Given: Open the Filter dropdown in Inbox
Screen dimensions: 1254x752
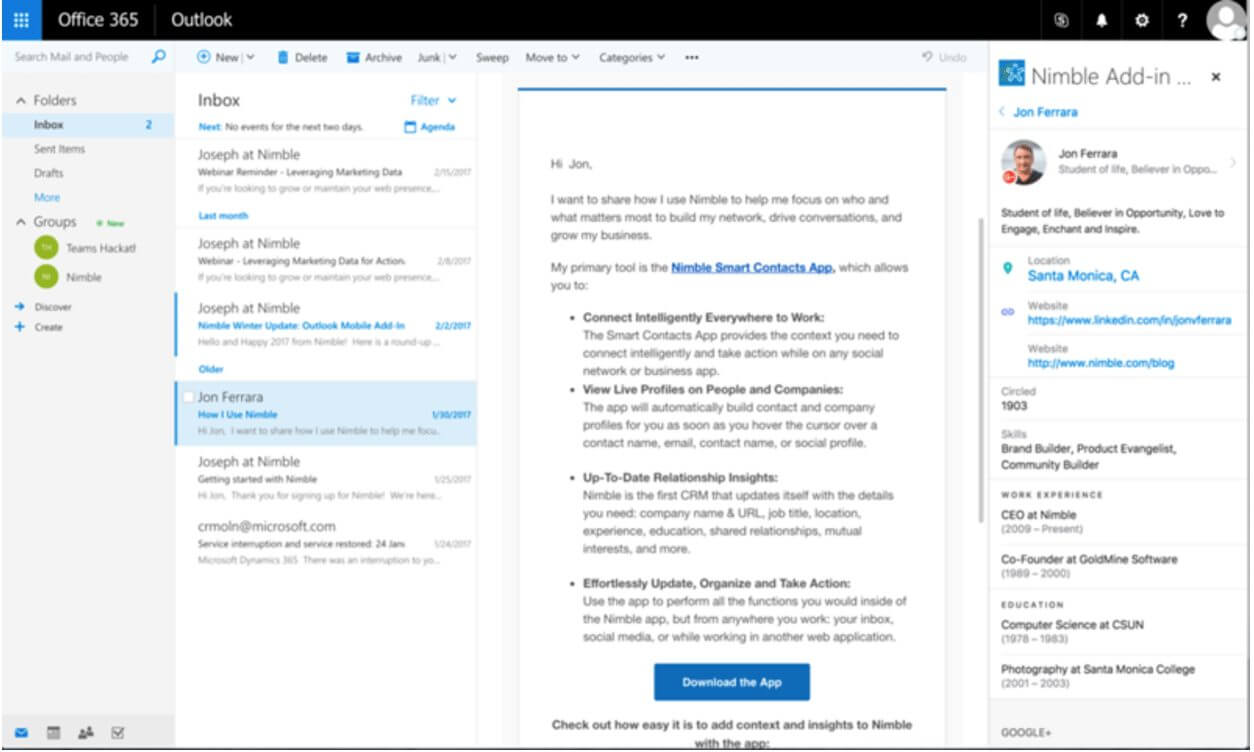Looking at the screenshot, I should [x=433, y=100].
